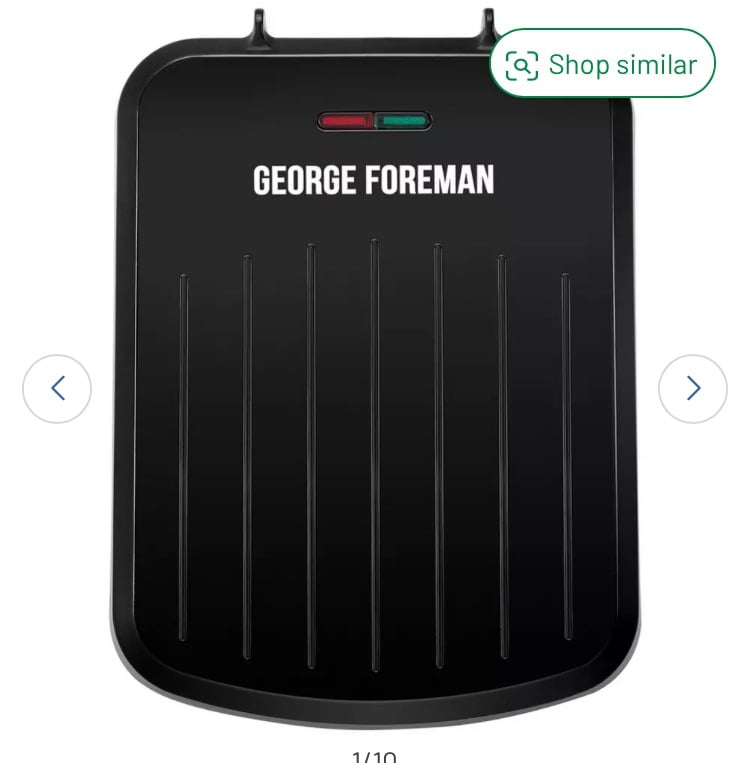Advance to the next product image
Viewport: 750px width, 763px height.
tap(693, 388)
